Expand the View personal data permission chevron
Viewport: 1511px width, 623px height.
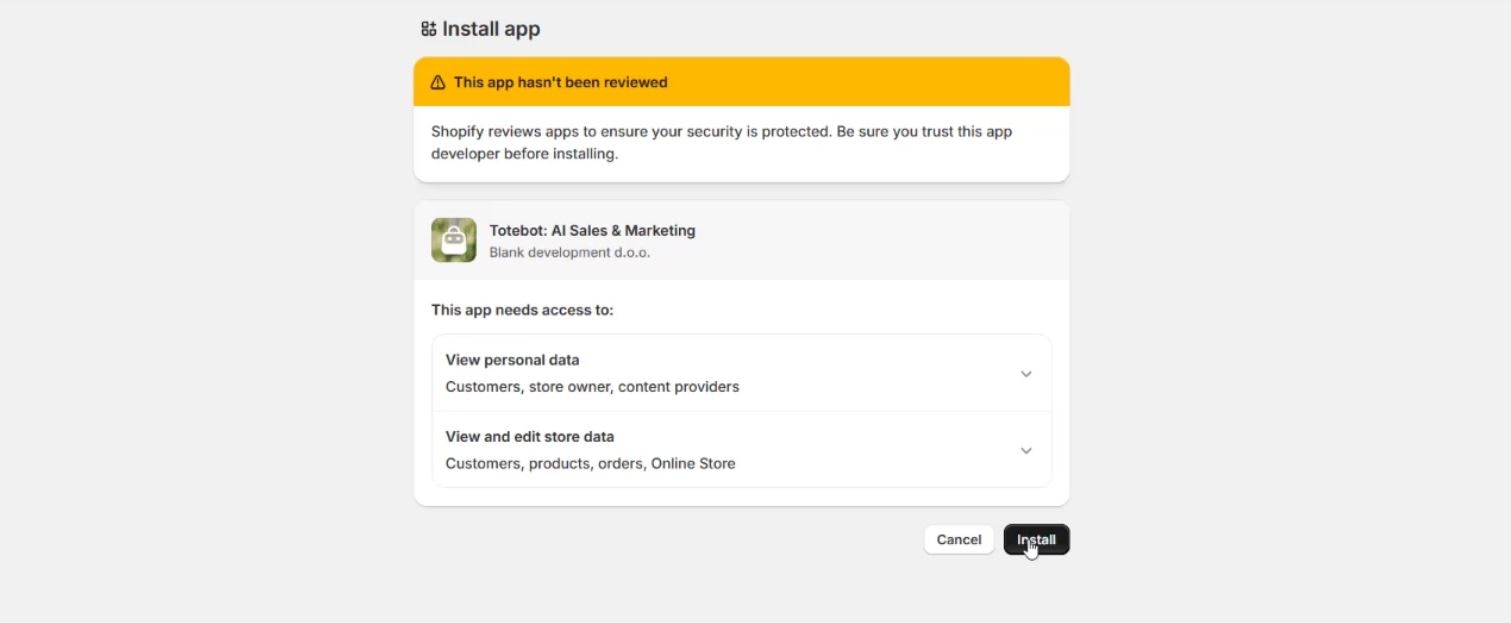click(x=1026, y=374)
